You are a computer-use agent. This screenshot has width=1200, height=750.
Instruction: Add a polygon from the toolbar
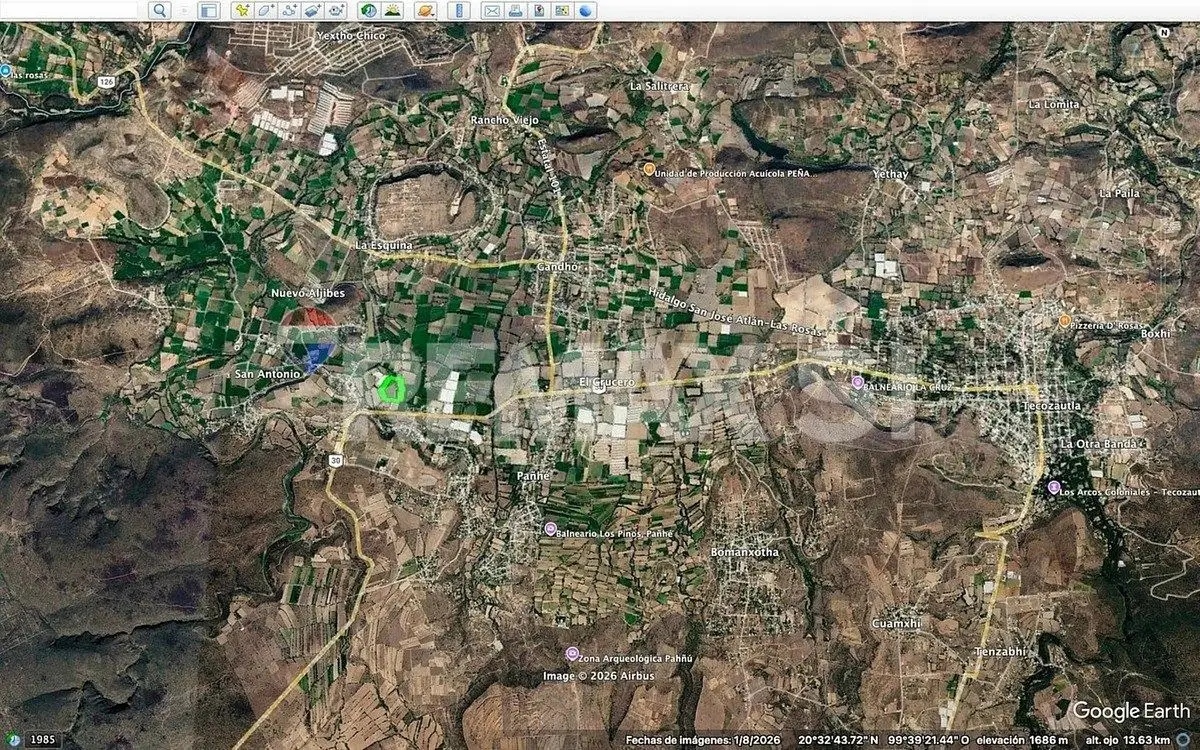coord(265,10)
